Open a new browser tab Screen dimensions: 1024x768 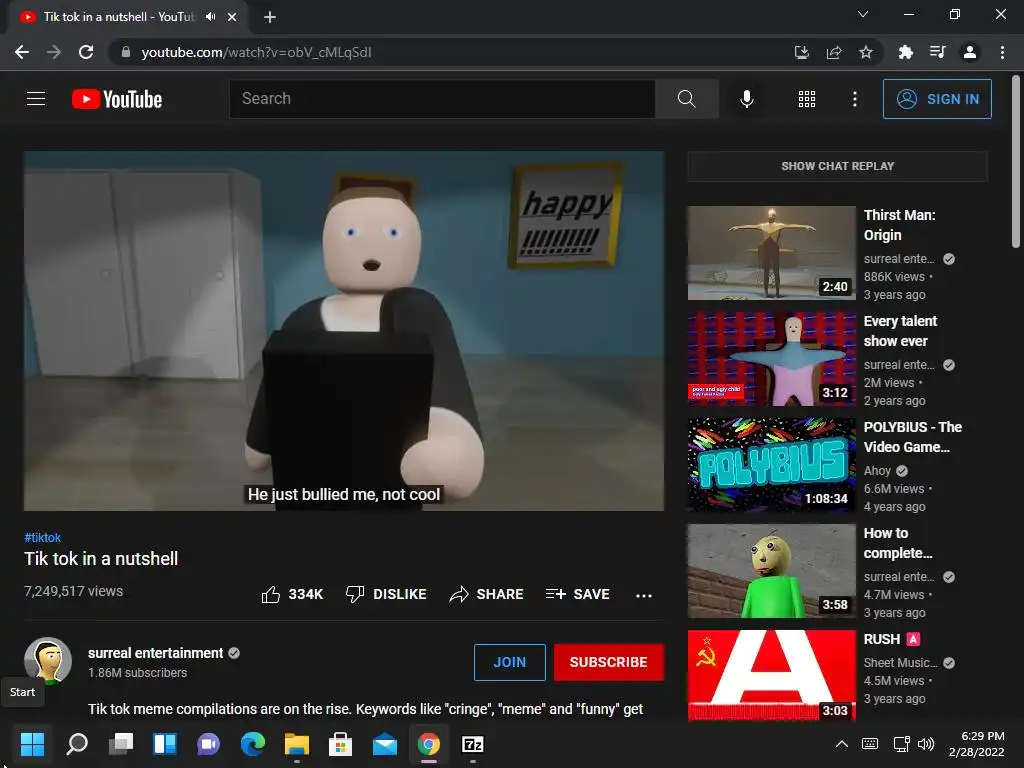pos(270,17)
